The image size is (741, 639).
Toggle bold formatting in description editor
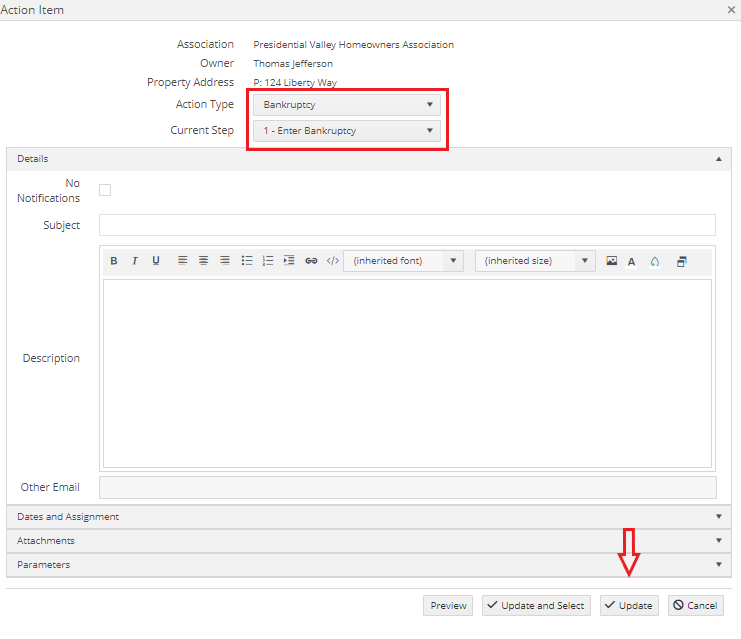point(114,261)
